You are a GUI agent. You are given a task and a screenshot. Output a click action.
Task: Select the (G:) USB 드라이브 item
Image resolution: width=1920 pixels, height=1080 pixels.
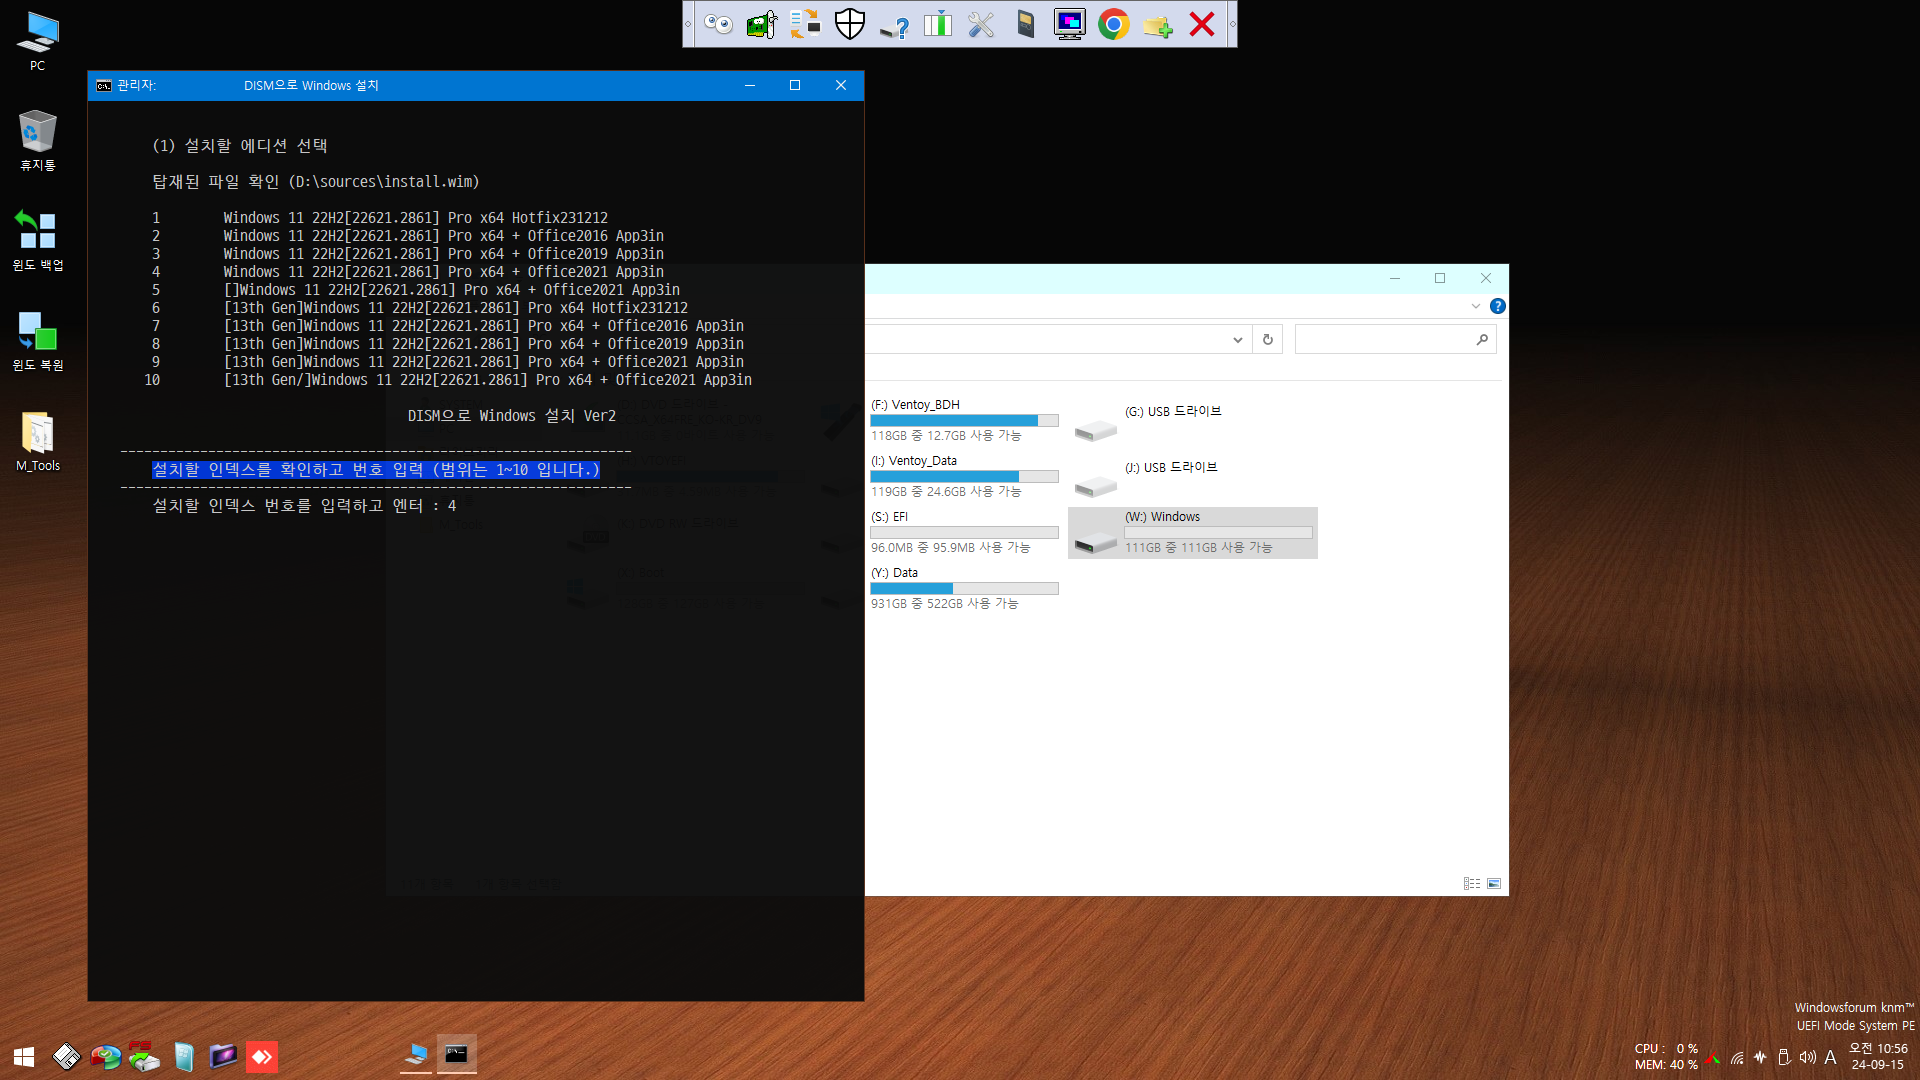coord(1193,420)
